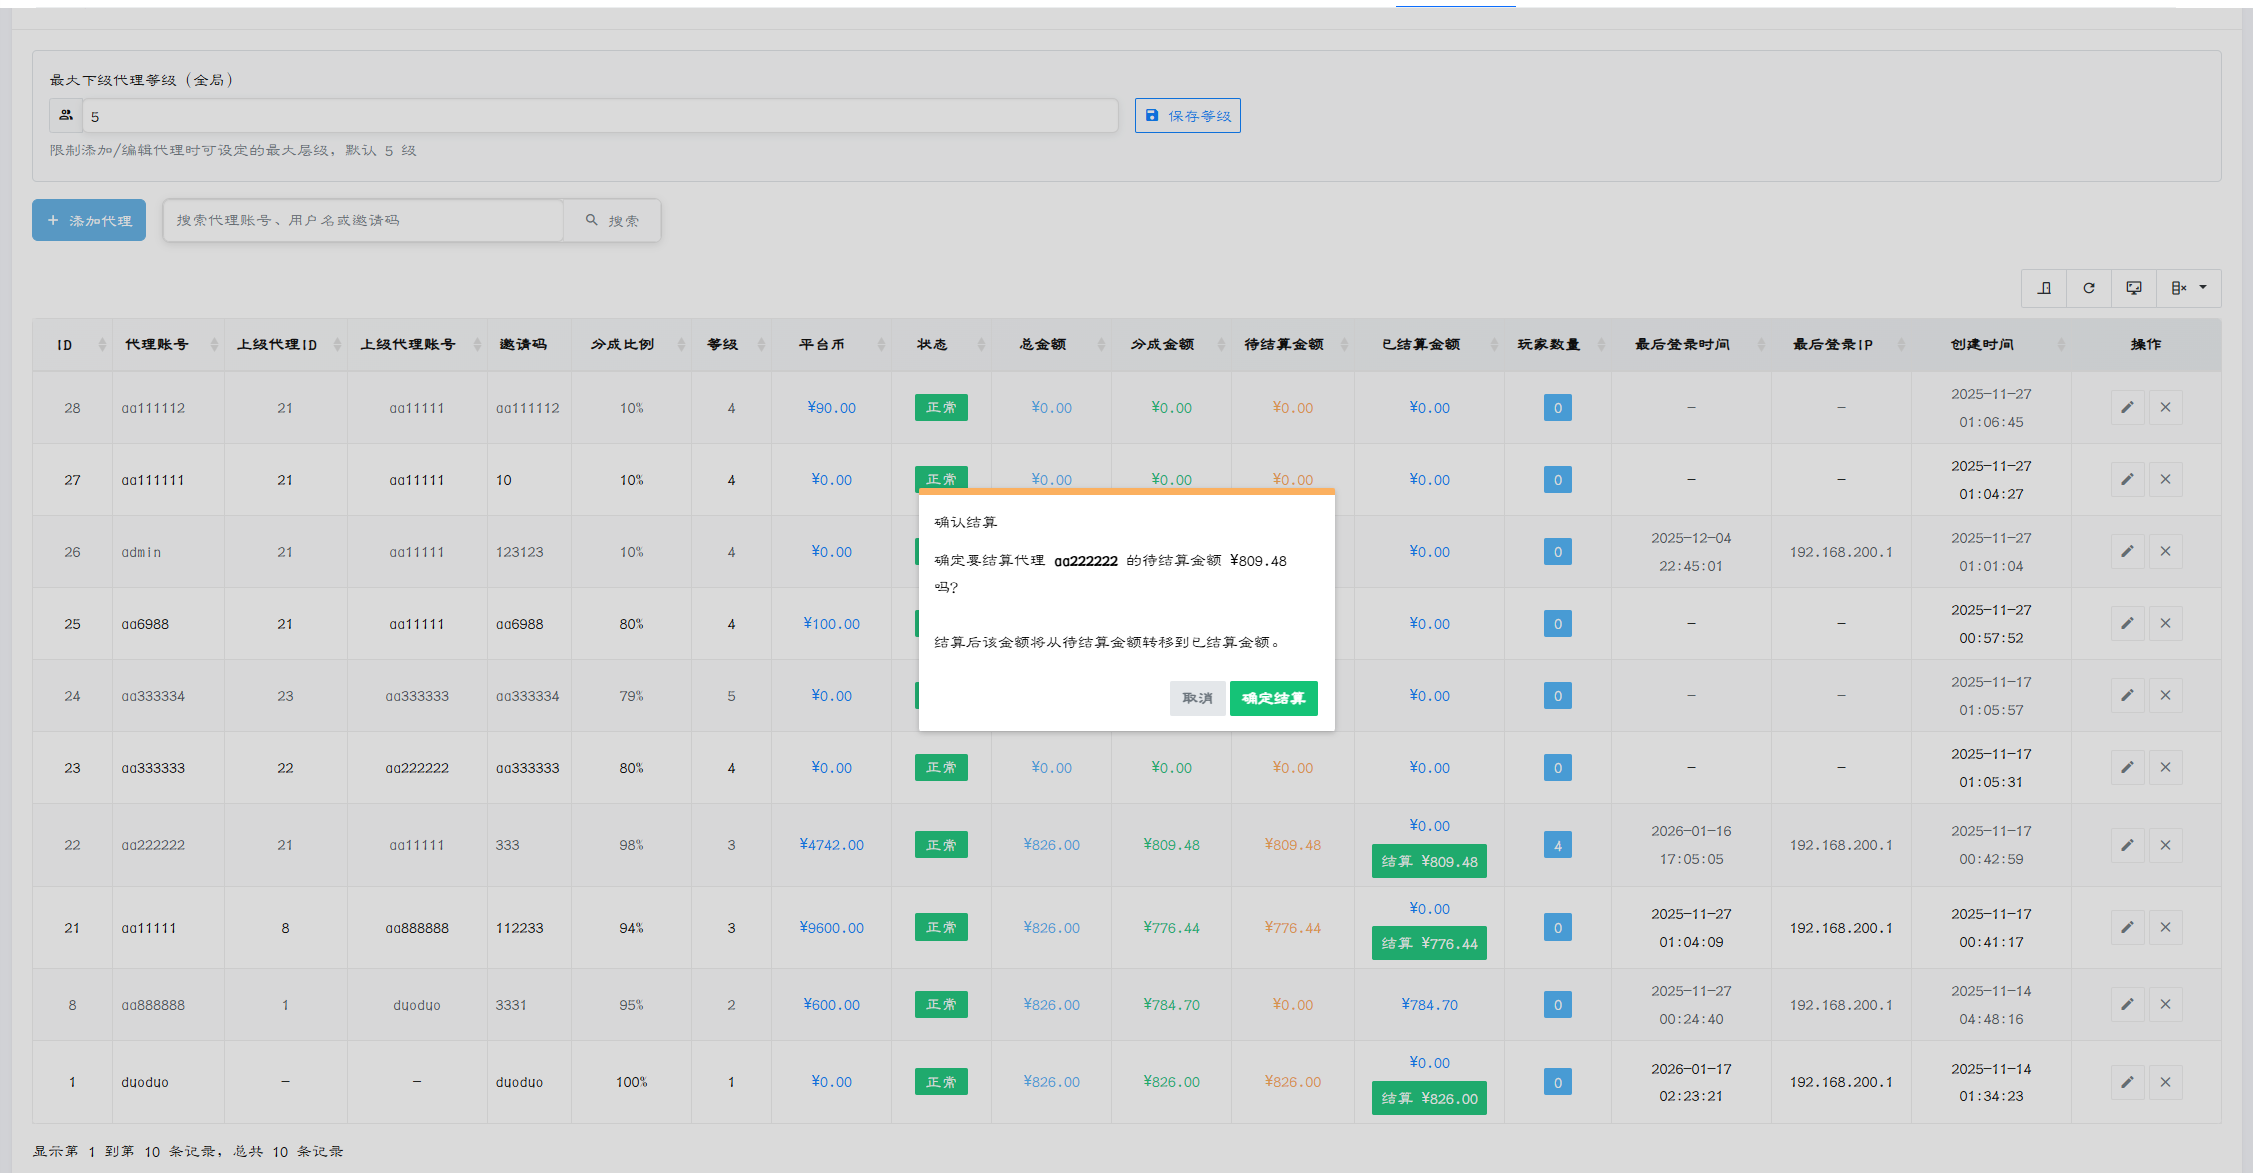Focus the agent search input field
The width and height of the screenshot is (2253, 1173).
pos(363,220)
